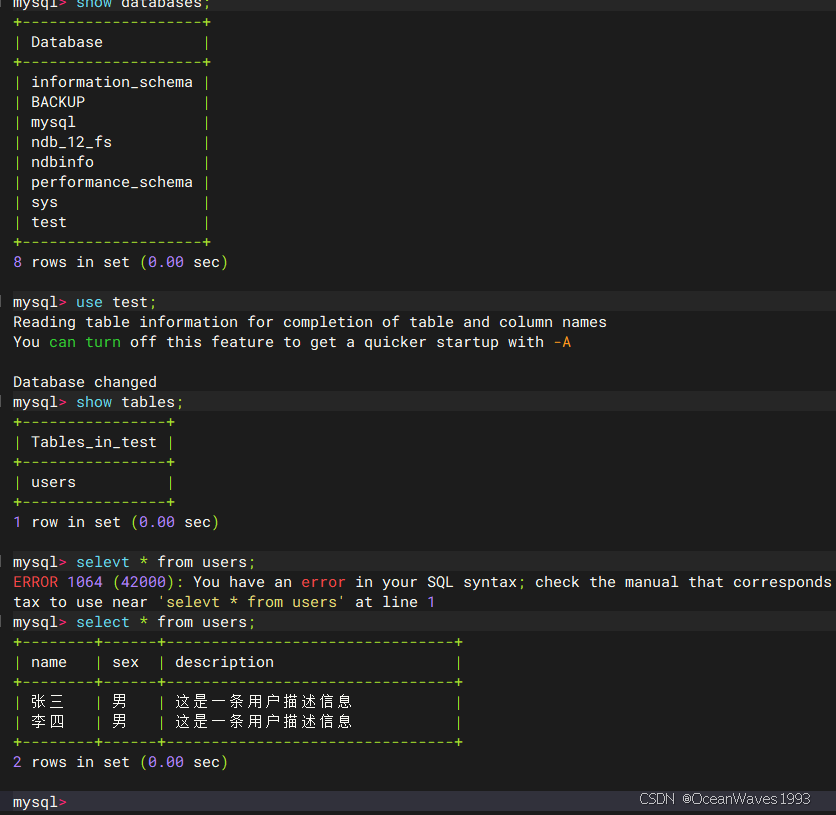The width and height of the screenshot is (836, 815).
Task: Click the 'Database' column header
Action: (67, 42)
